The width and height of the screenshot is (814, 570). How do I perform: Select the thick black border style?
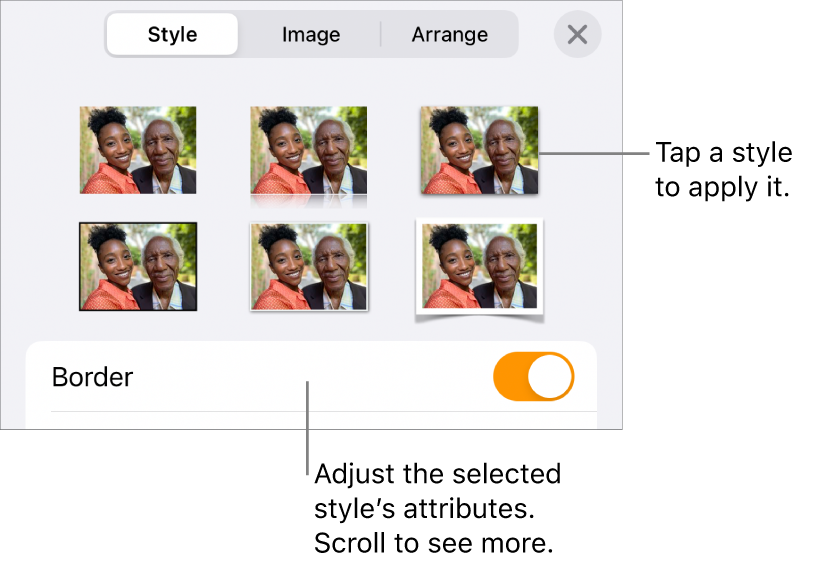pyautogui.click(x=138, y=266)
